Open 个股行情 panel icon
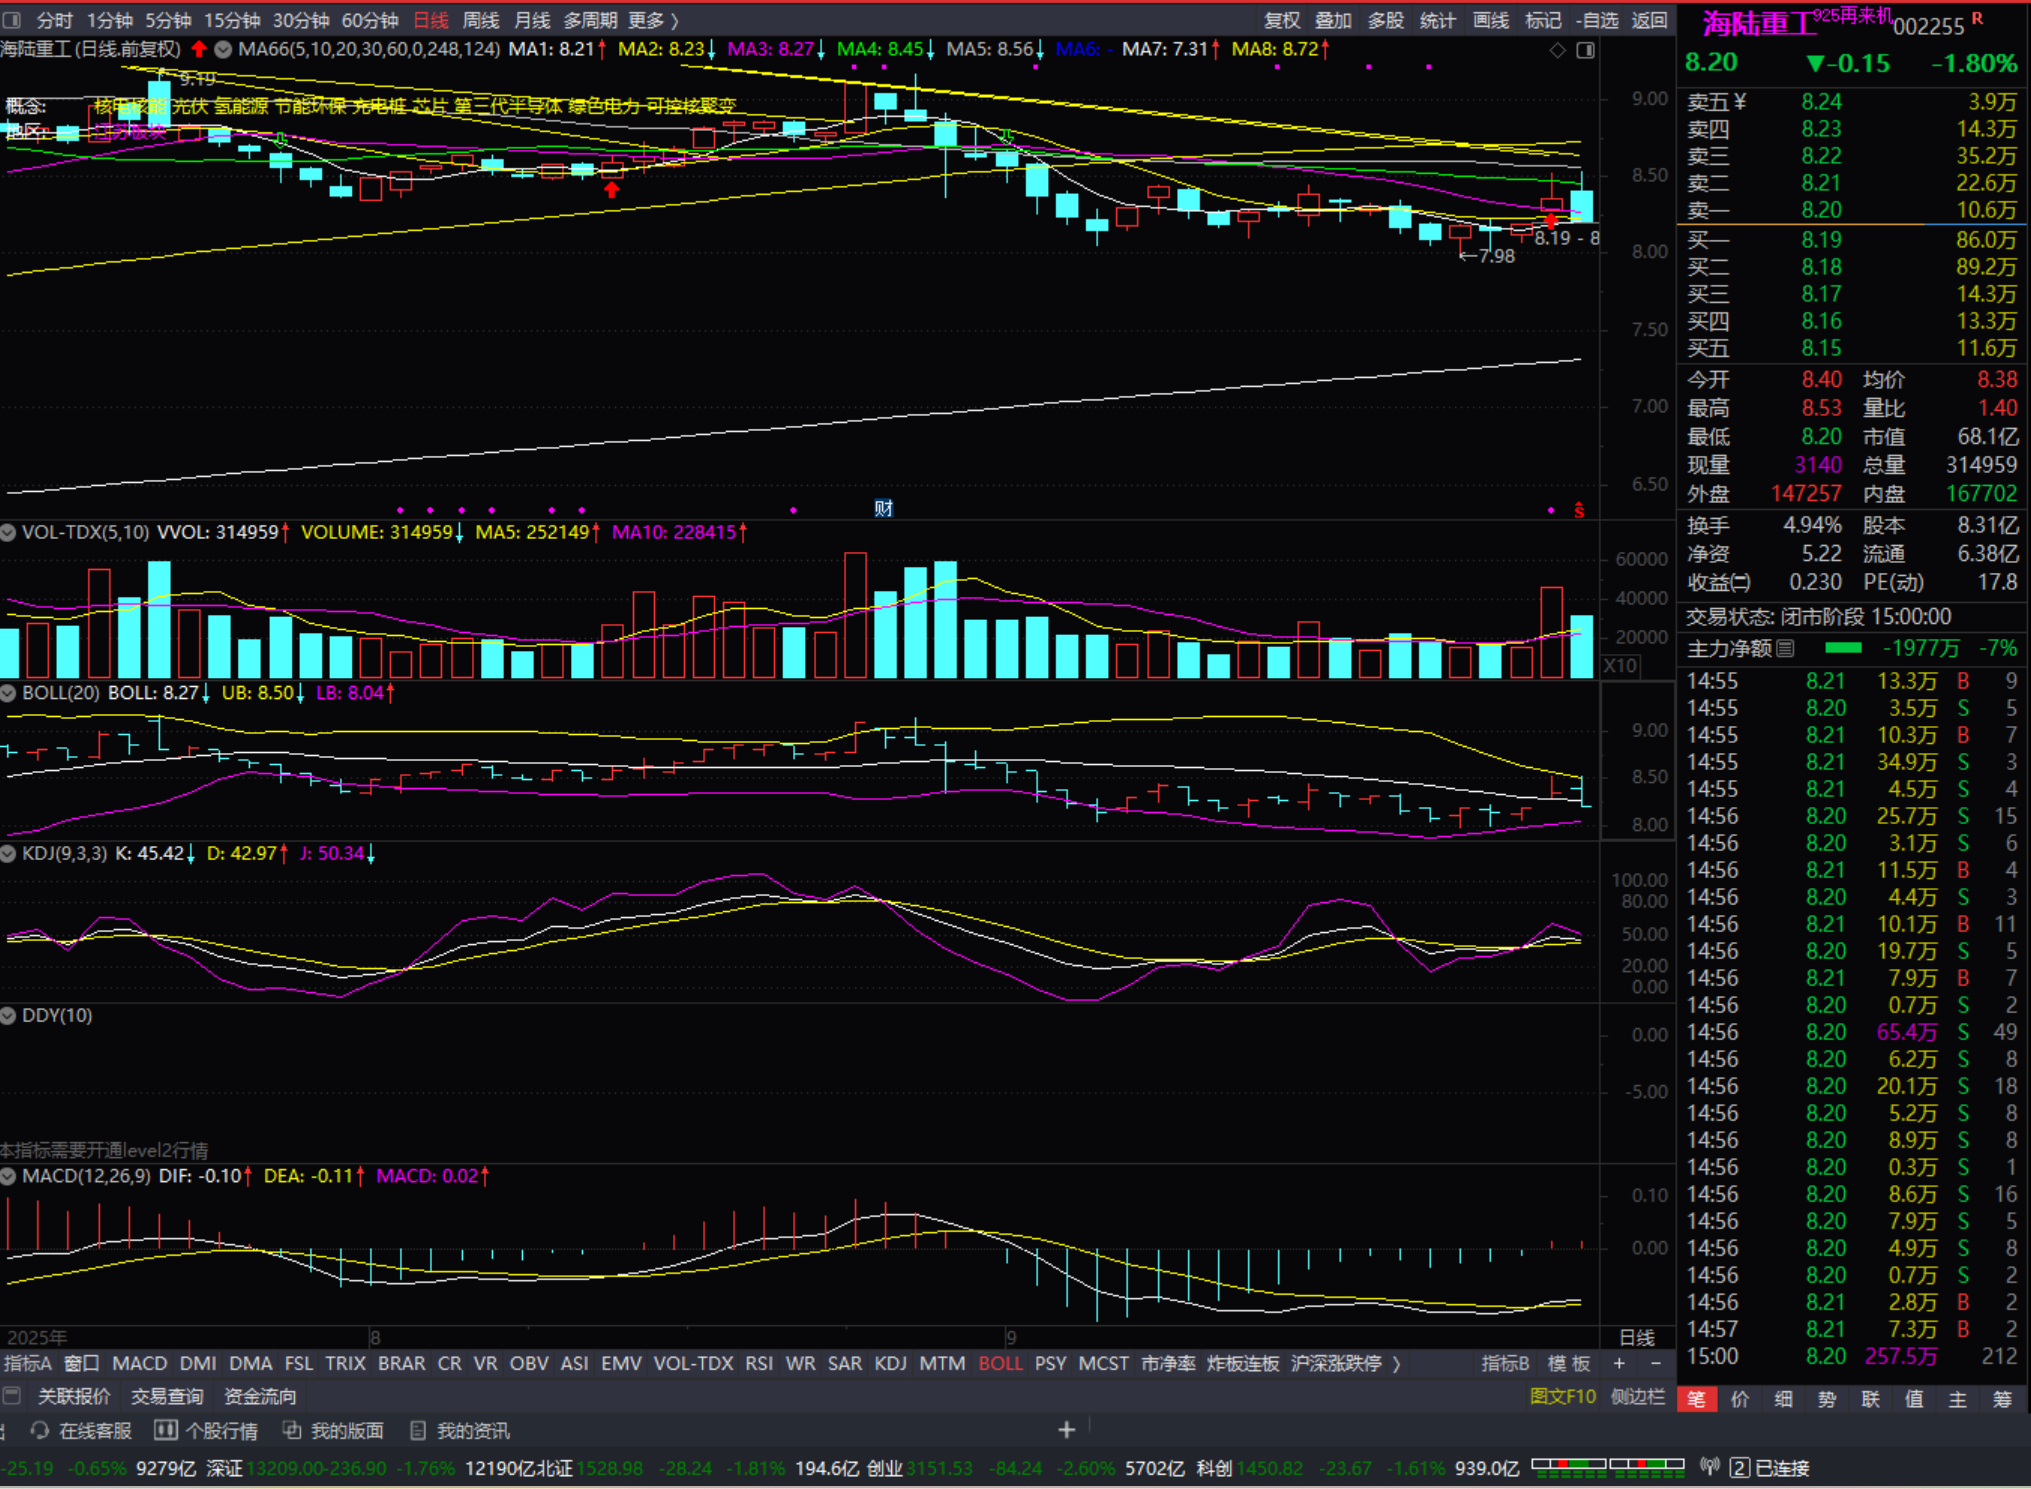The height and width of the screenshot is (1489, 2031). click(166, 1431)
